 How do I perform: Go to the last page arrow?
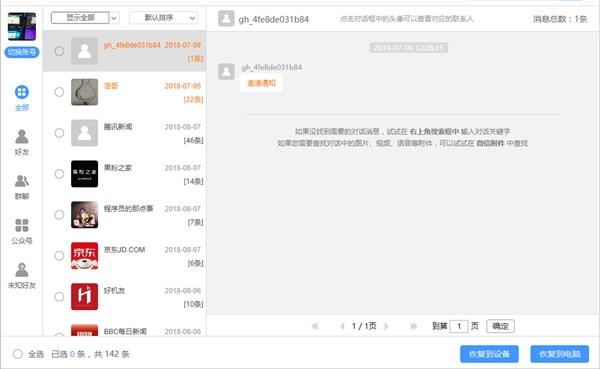pos(413,326)
